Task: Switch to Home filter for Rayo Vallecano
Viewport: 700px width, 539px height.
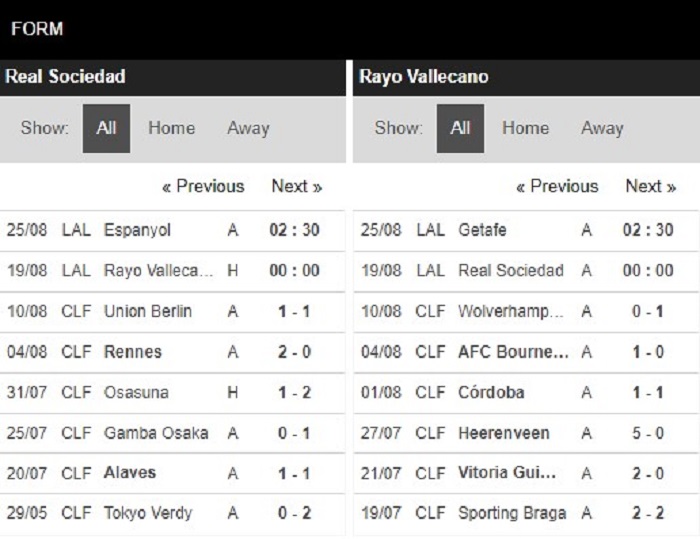Action: point(525,128)
